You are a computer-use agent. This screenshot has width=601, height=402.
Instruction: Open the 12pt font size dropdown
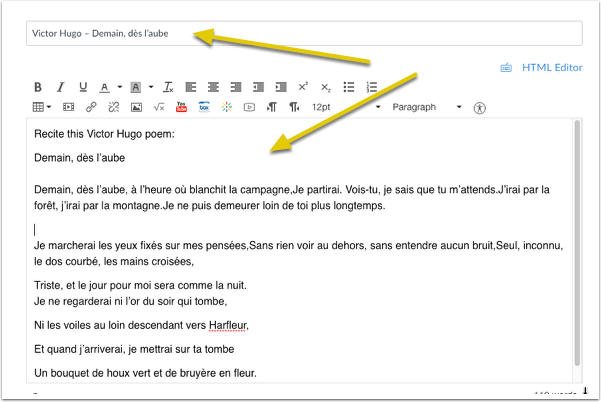click(x=346, y=107)
